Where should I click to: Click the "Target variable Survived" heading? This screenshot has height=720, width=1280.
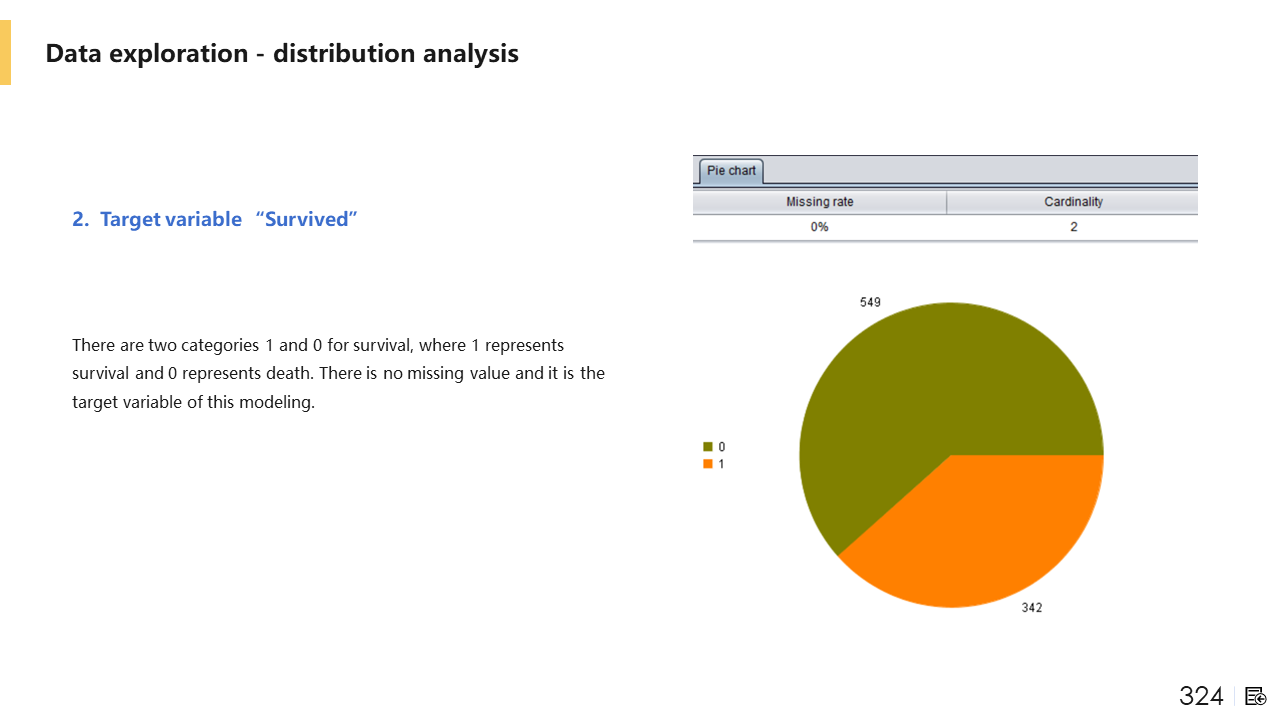click(x=214, y=219)
